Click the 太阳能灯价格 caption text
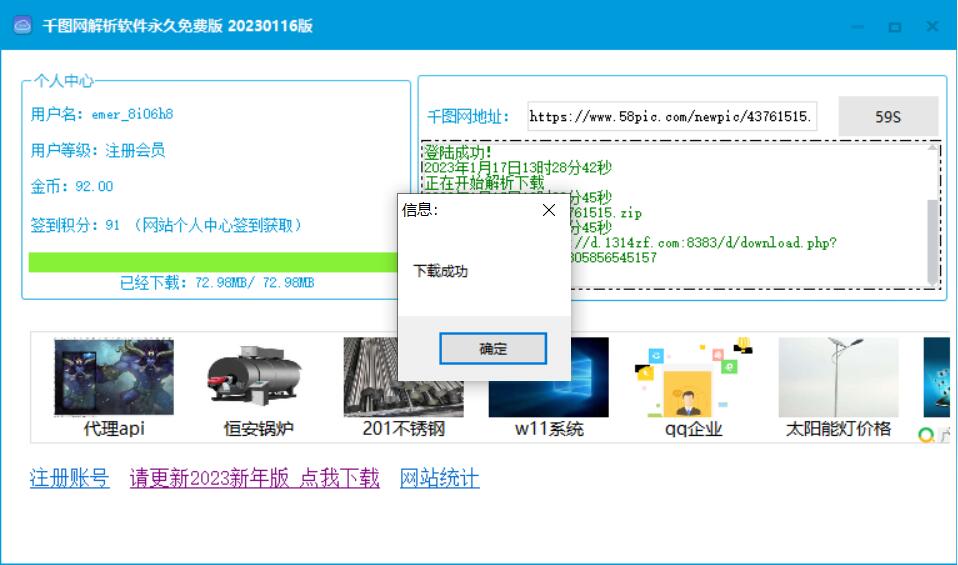Screen dimensions: 958x565 pyautogui.click(x=838, y=429)
